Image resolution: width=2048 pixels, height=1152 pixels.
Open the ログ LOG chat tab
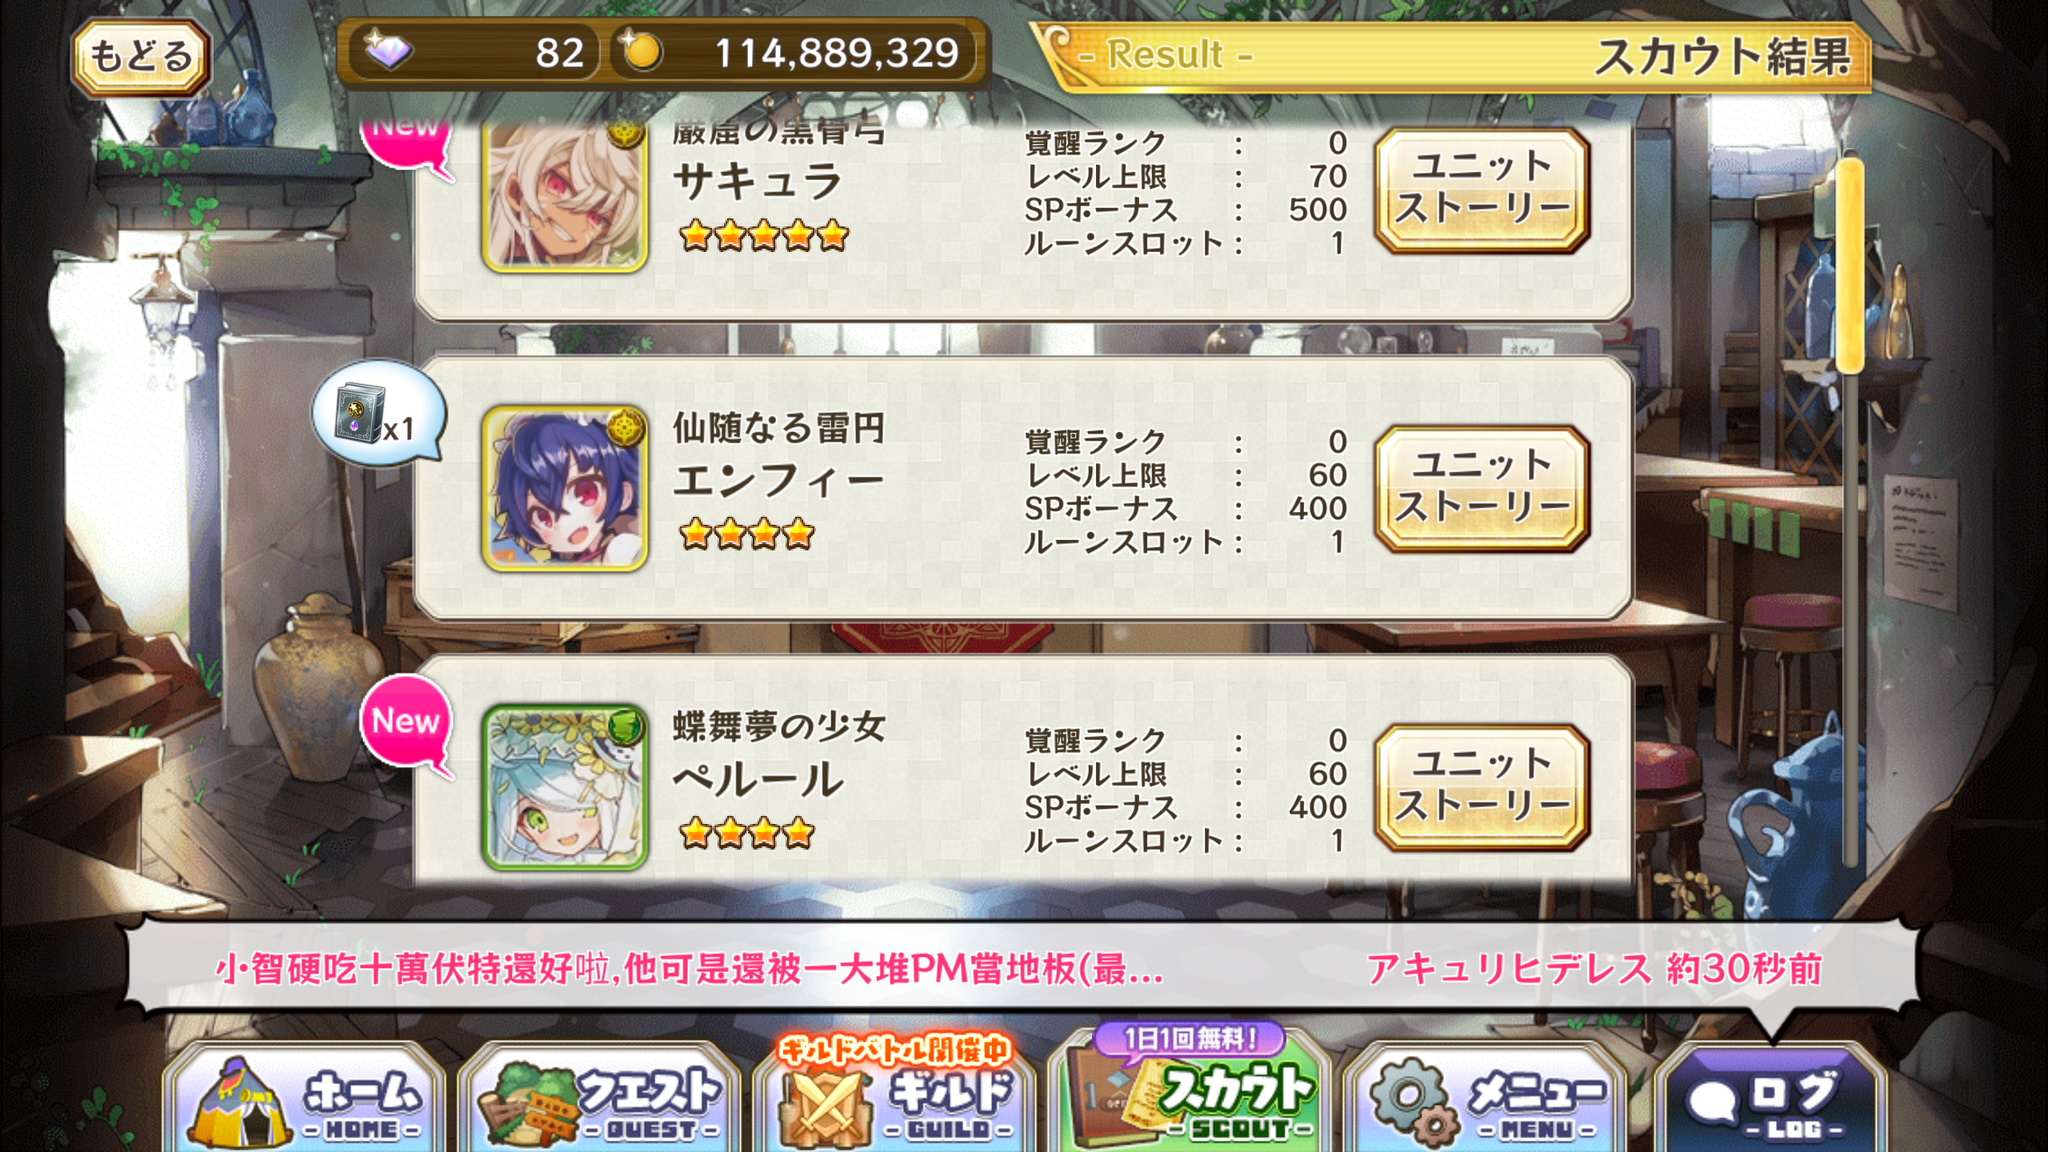coord(1770,1098)
